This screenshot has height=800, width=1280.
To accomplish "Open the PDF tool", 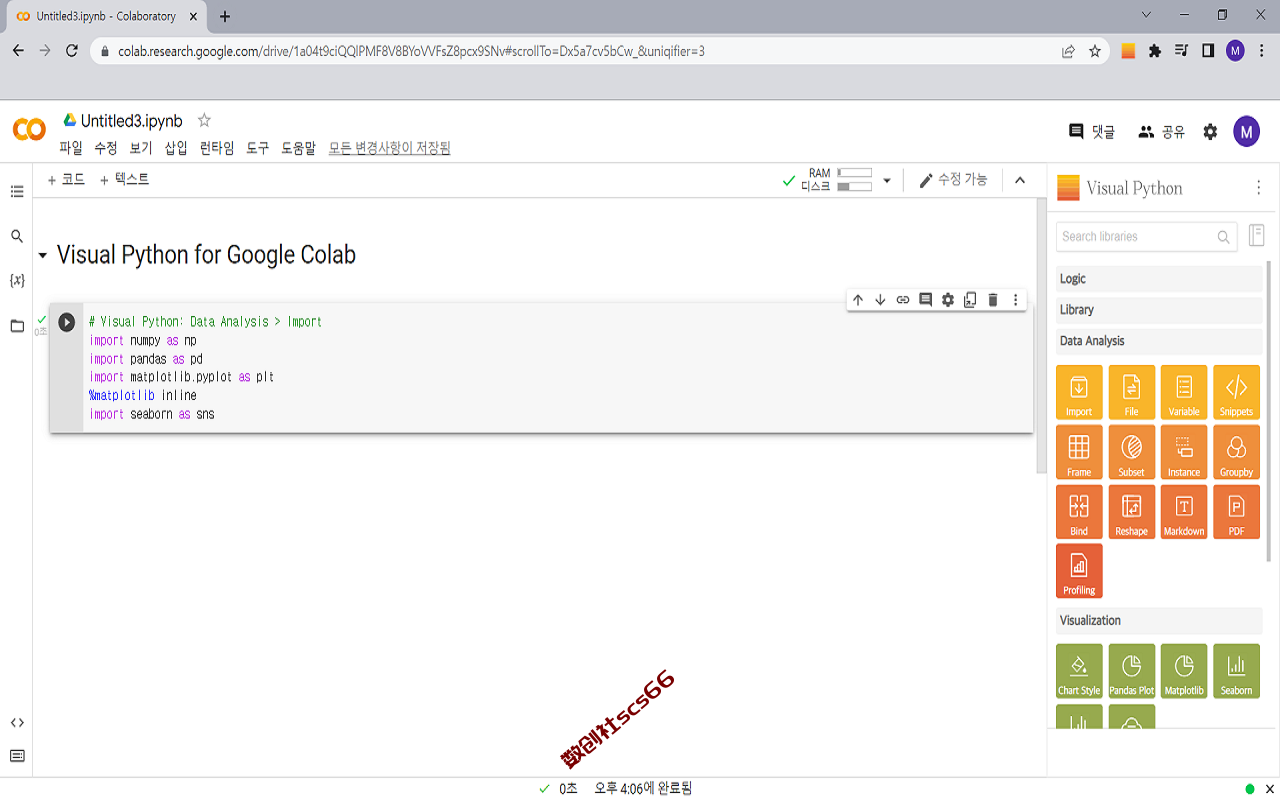I will [x=1236, y=512].
